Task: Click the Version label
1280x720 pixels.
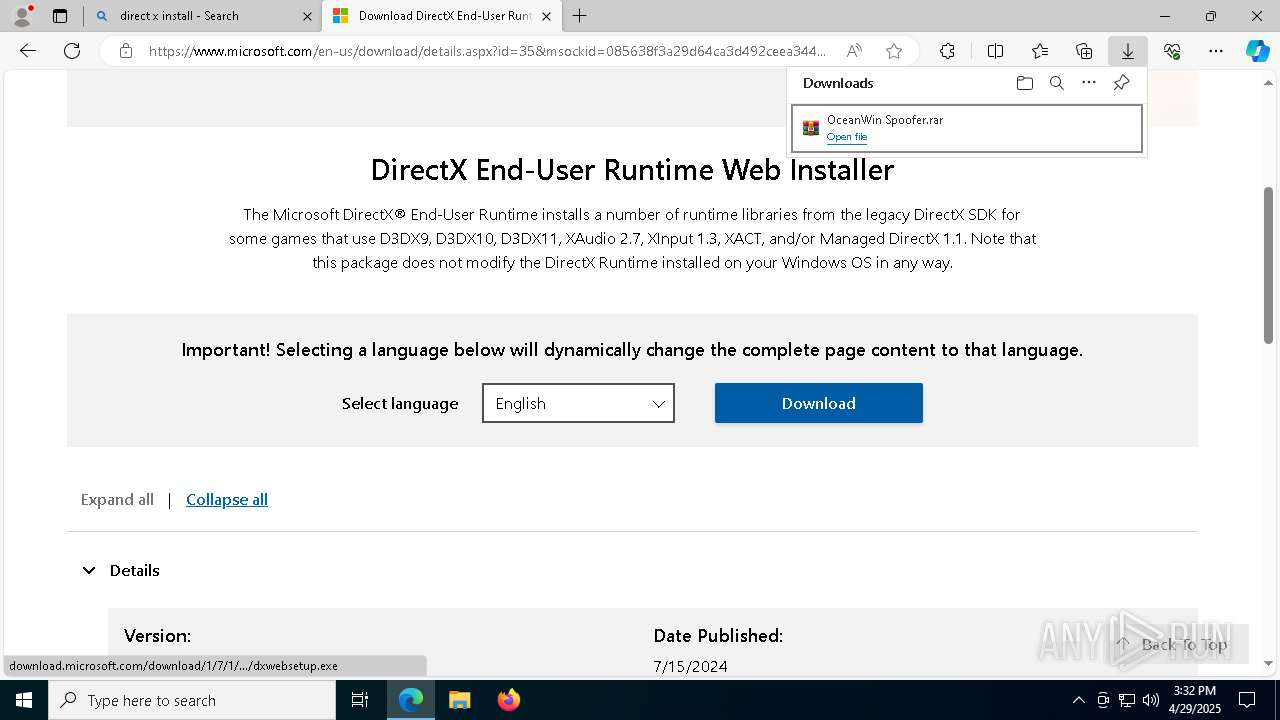Action: pos(157,636)
